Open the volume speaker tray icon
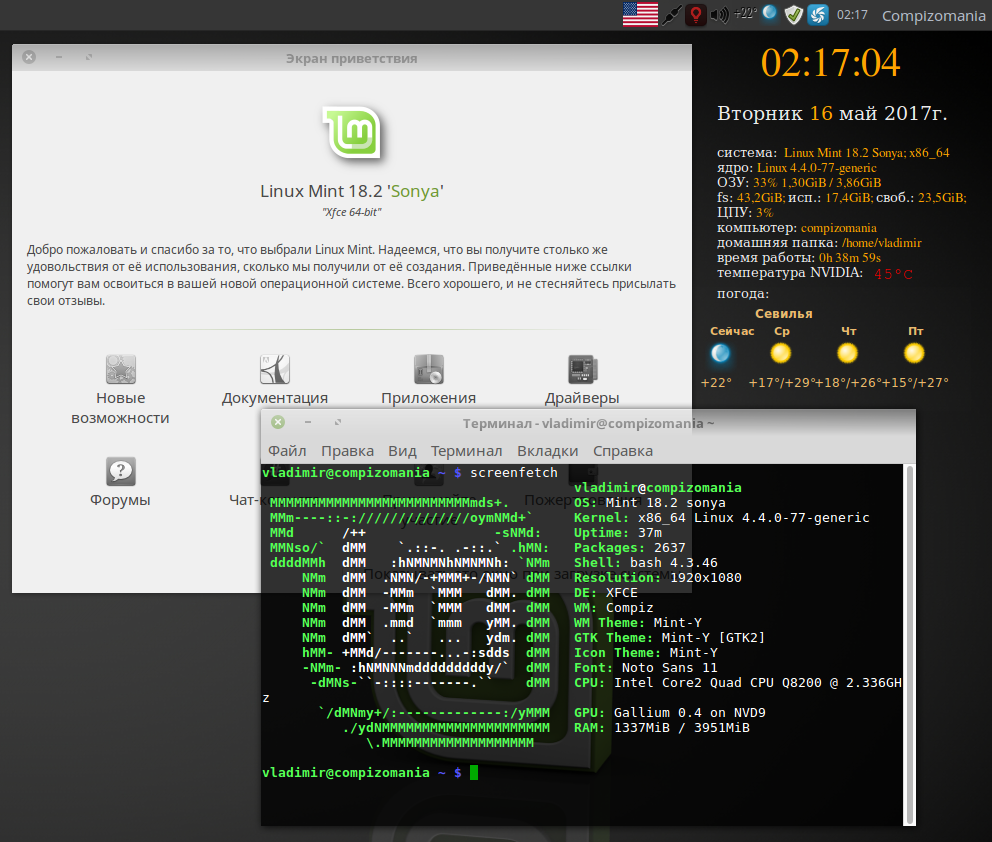The width and height of the screenshot is (992, 842). click(719, 15)
